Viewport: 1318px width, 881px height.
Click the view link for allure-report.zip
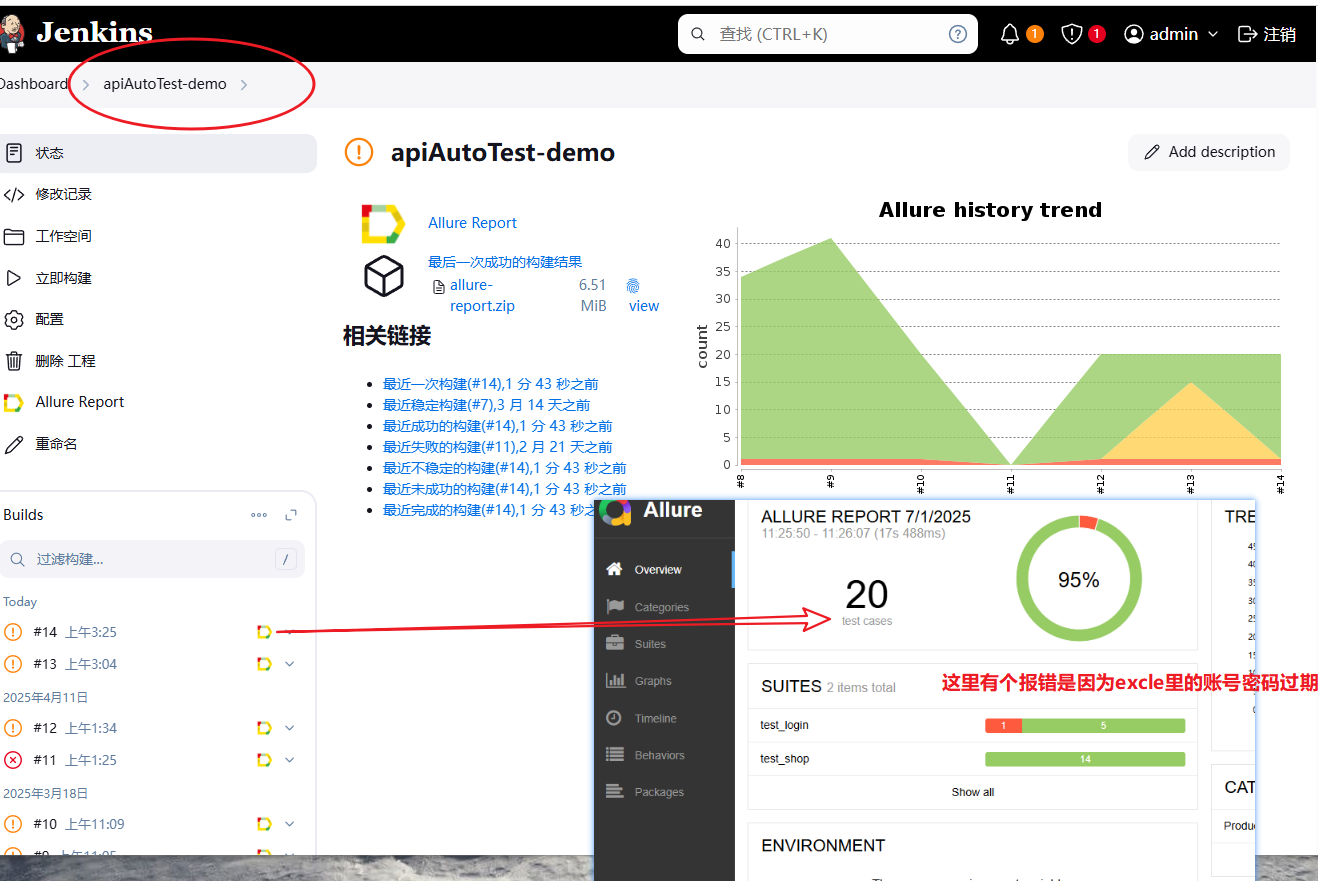coord(644,306)
